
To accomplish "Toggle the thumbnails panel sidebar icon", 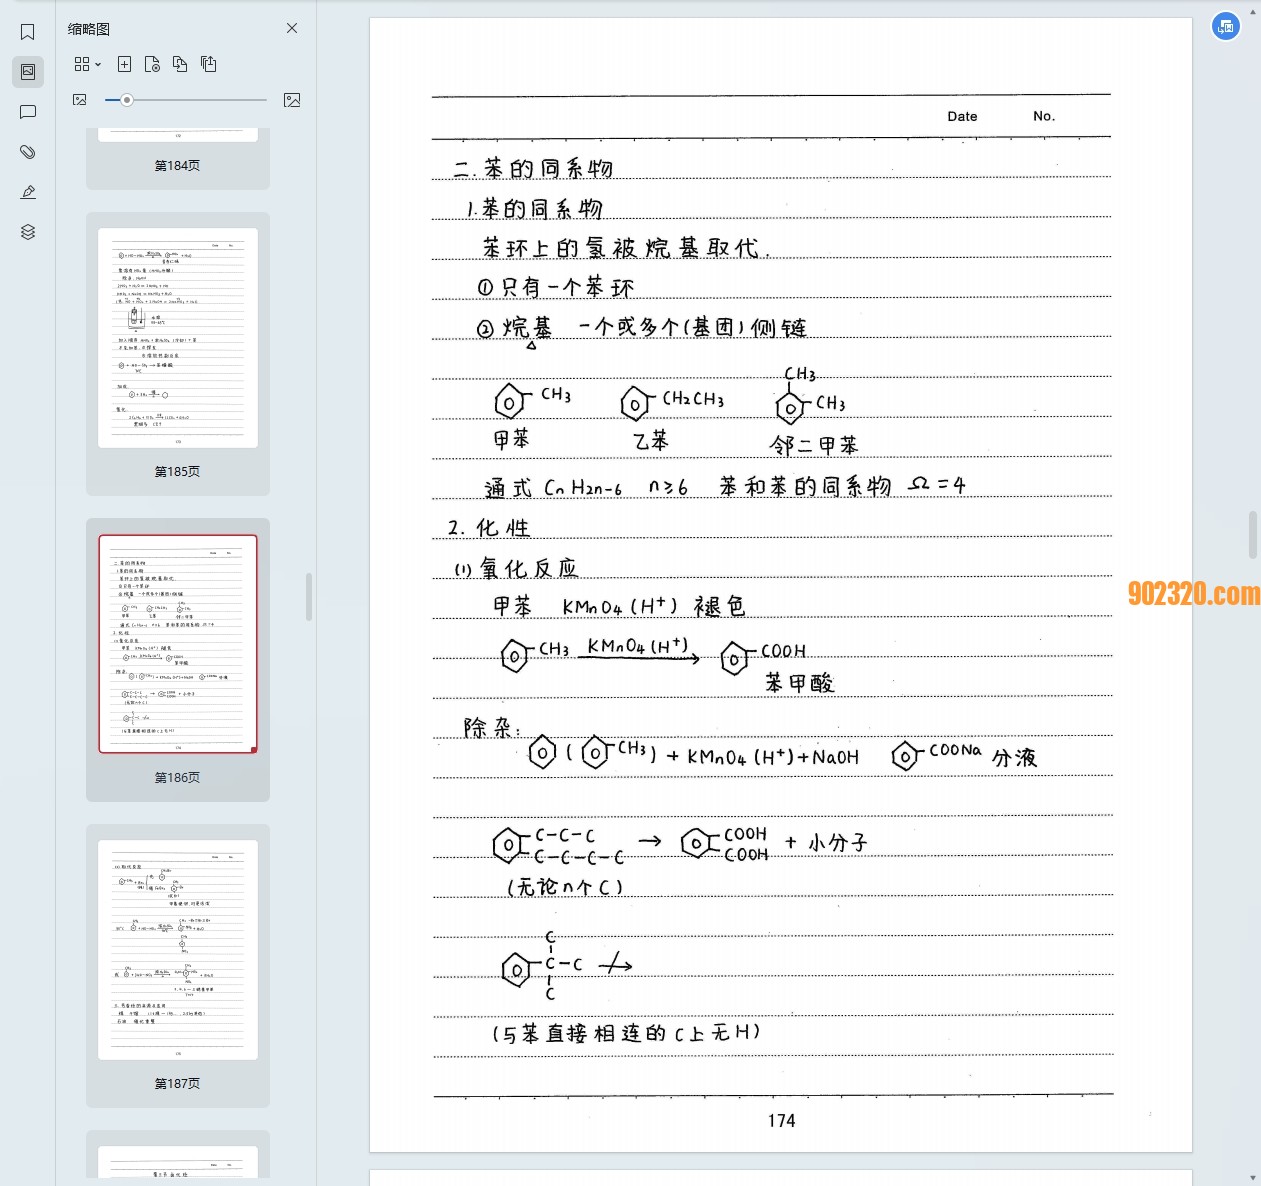I will 28,72.
